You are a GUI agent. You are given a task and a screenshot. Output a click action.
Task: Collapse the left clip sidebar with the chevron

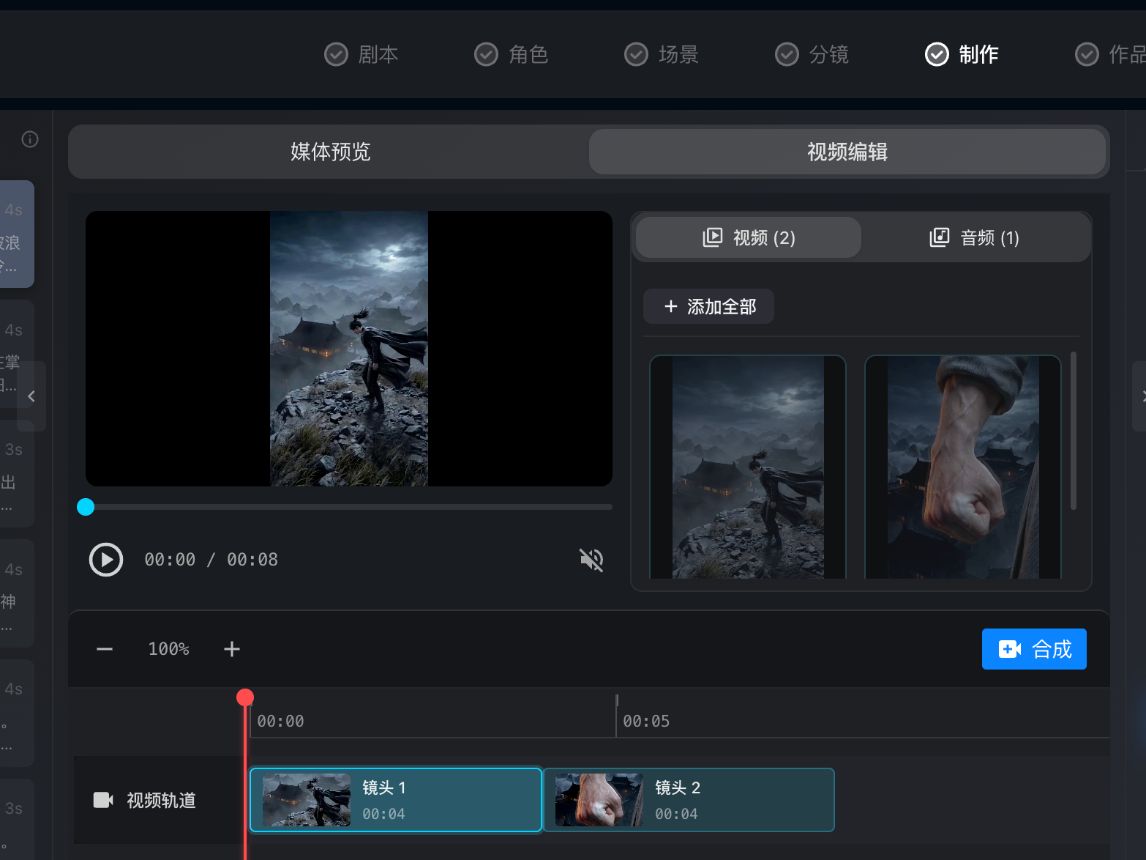coord(30,395)
